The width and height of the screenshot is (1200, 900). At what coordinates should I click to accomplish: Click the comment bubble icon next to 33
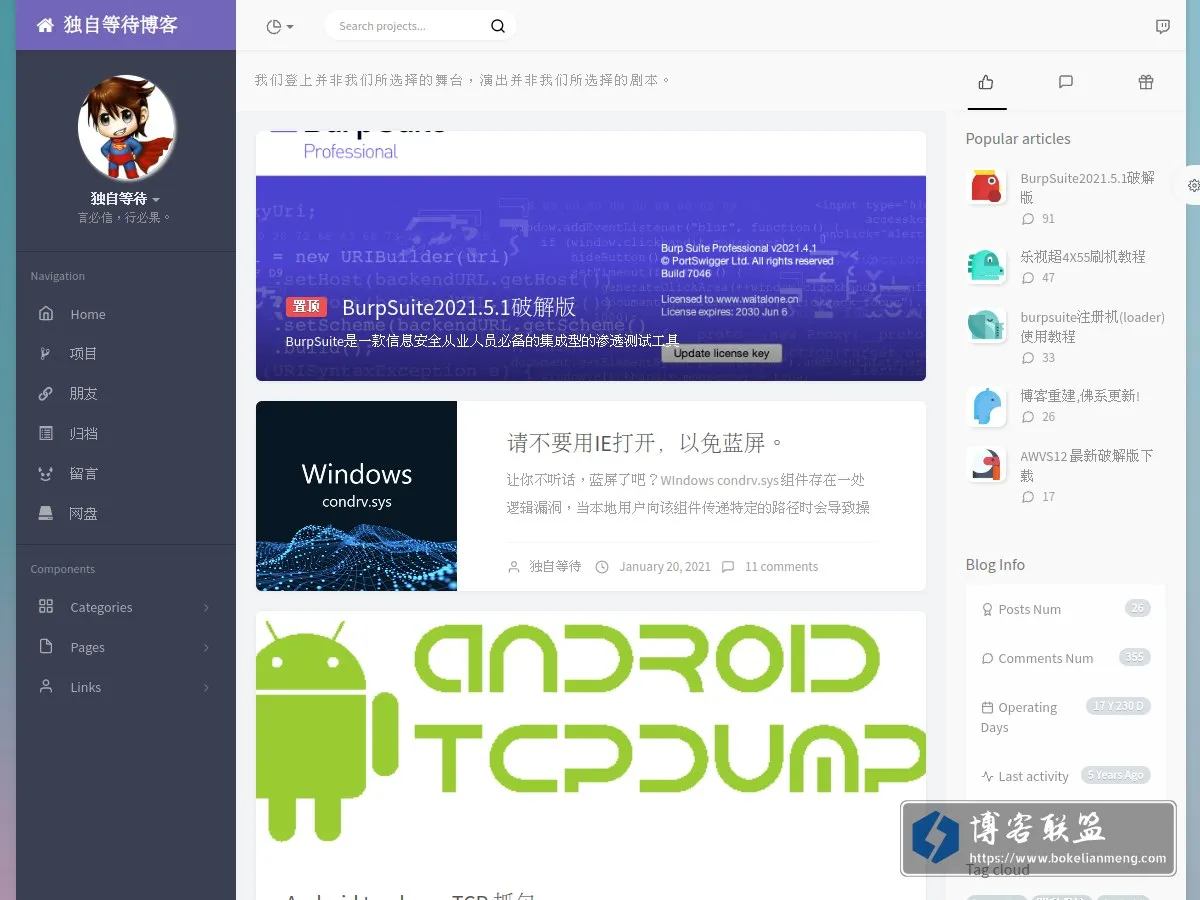click(x=1028, y=357)
